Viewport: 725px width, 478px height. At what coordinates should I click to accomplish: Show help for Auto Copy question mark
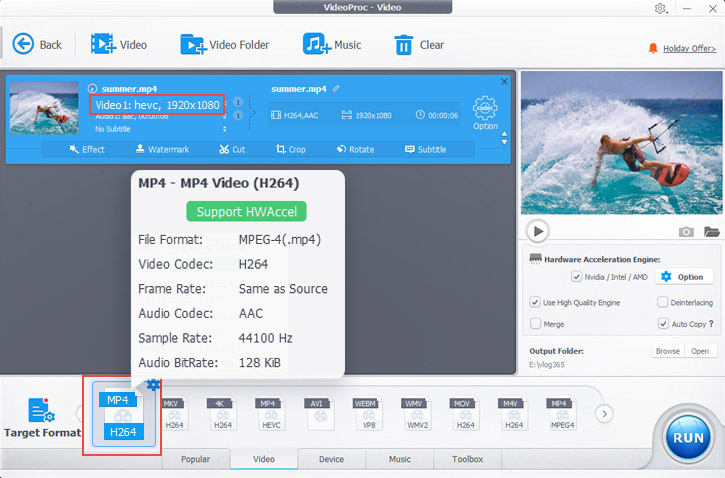(x=711, y=324)
